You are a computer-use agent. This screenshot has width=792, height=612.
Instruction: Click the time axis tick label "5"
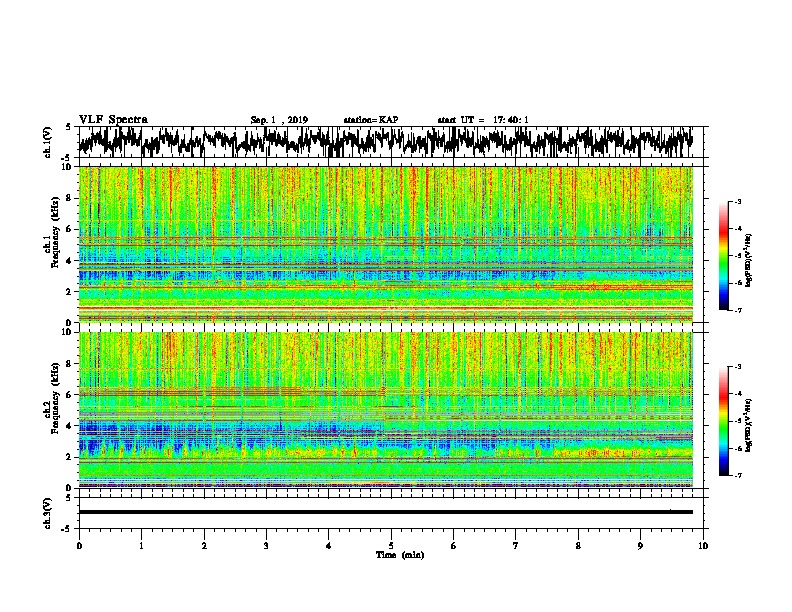(391, 546)
